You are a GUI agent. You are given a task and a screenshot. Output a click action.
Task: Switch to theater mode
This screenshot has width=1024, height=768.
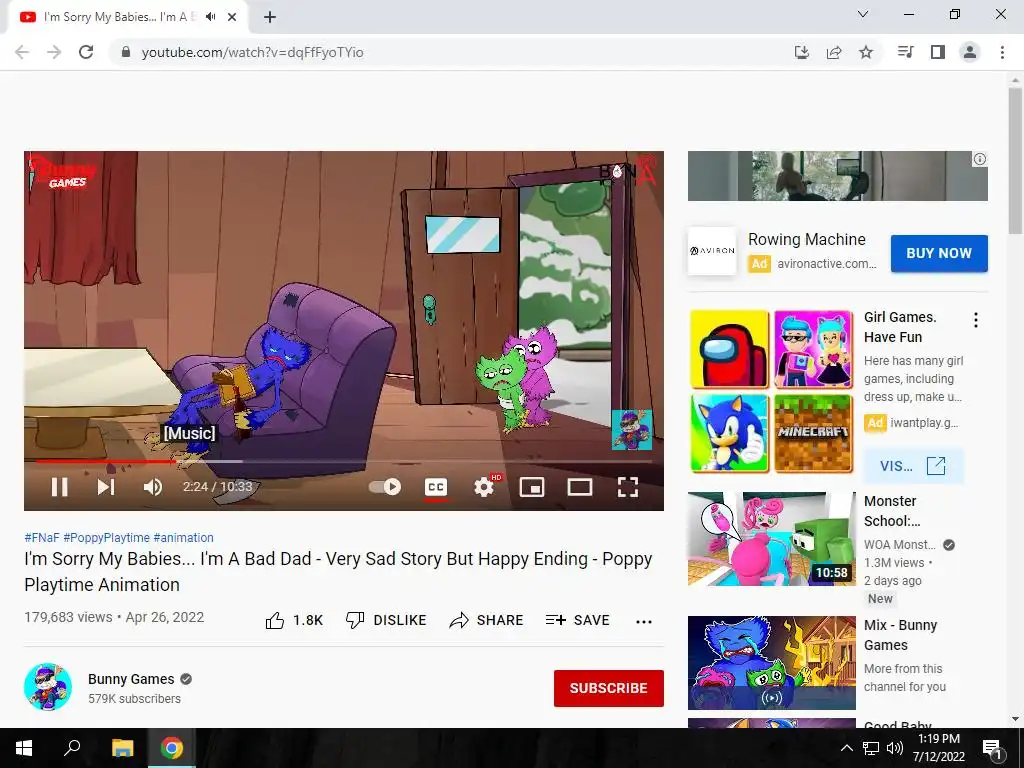tap(579, 487)
